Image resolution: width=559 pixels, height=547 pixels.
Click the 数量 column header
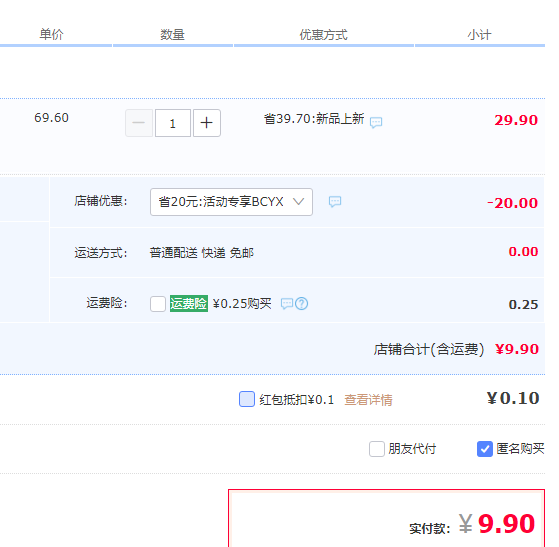tap(173, 35)
